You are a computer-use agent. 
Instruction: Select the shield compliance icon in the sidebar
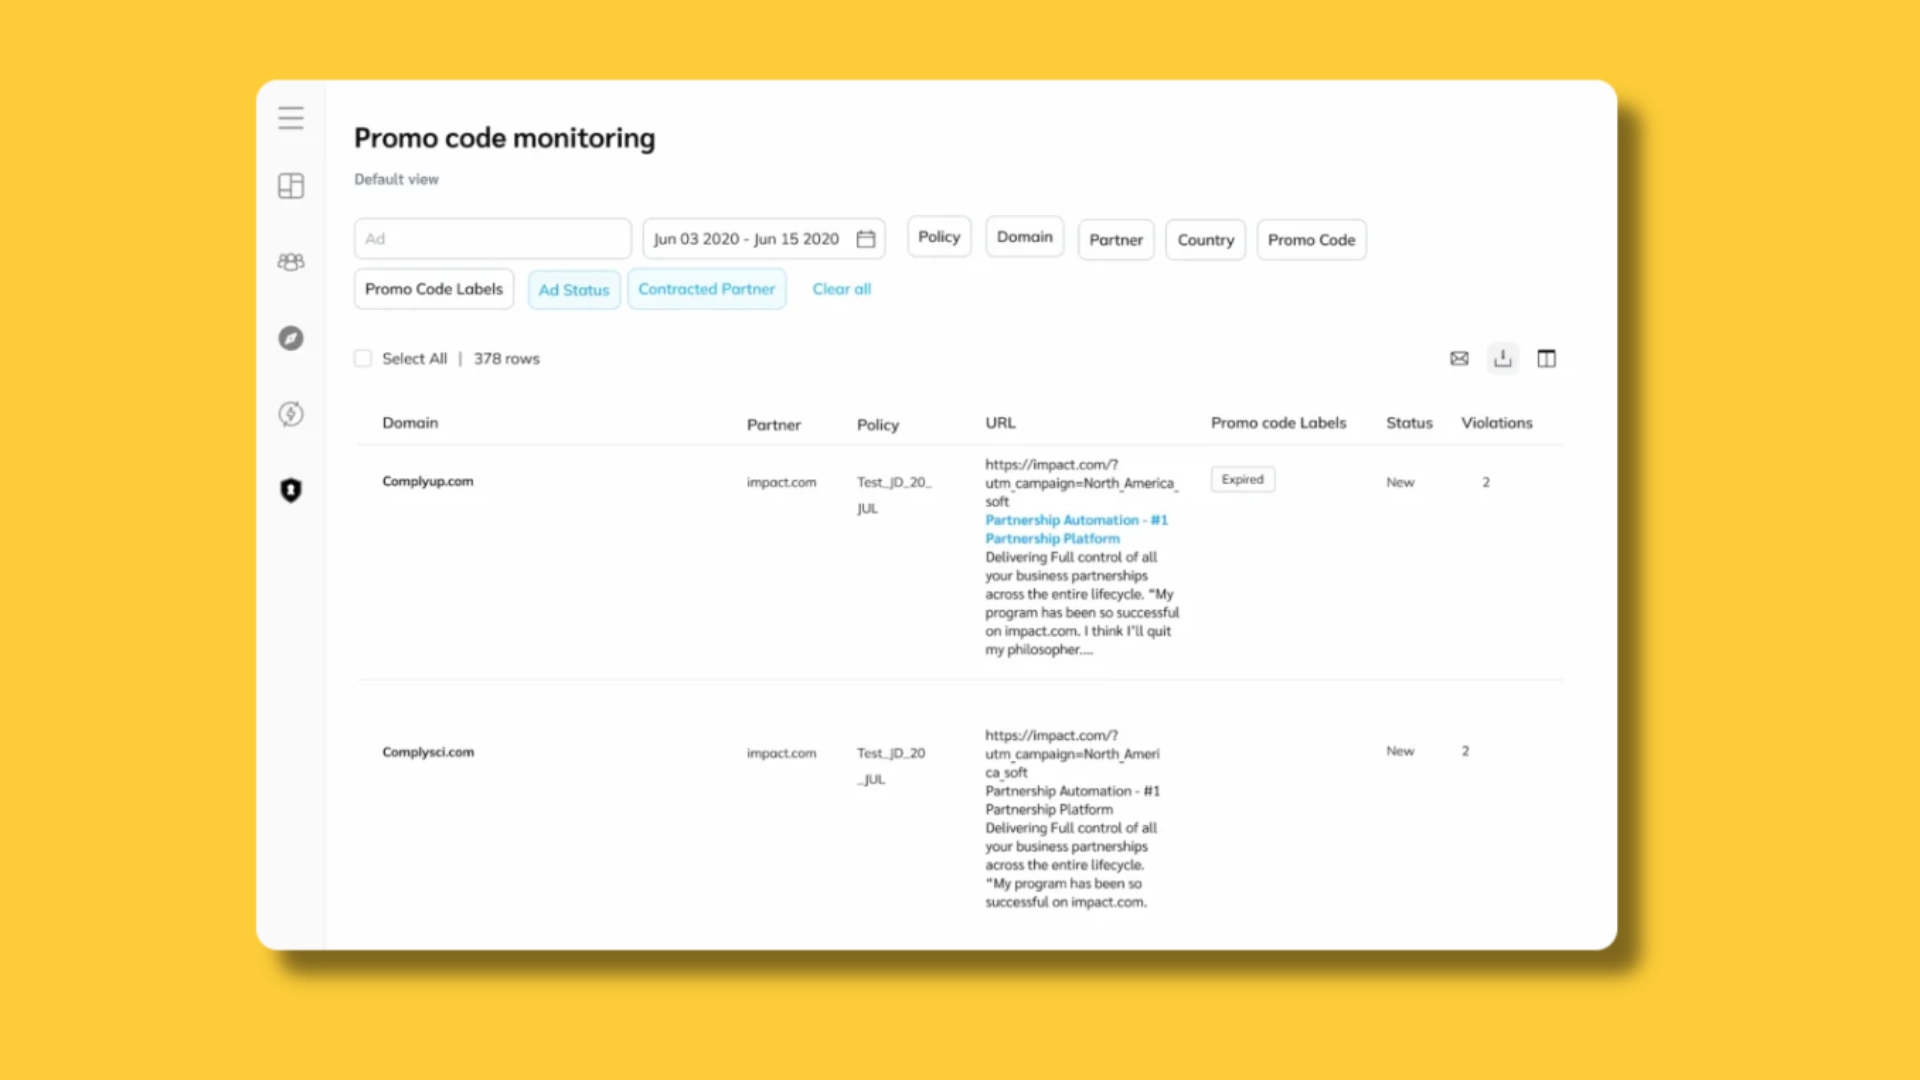coord(290,490)
